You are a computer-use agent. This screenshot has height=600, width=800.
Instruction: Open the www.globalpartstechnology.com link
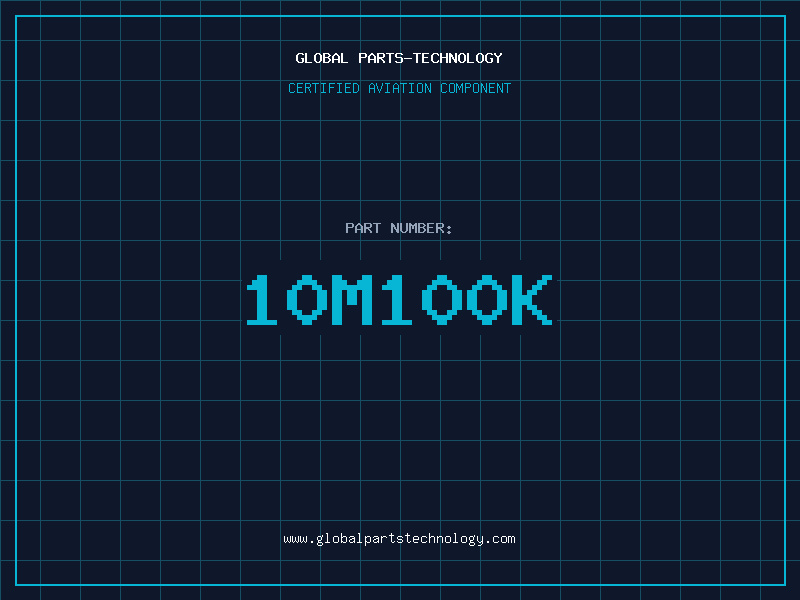399,539
